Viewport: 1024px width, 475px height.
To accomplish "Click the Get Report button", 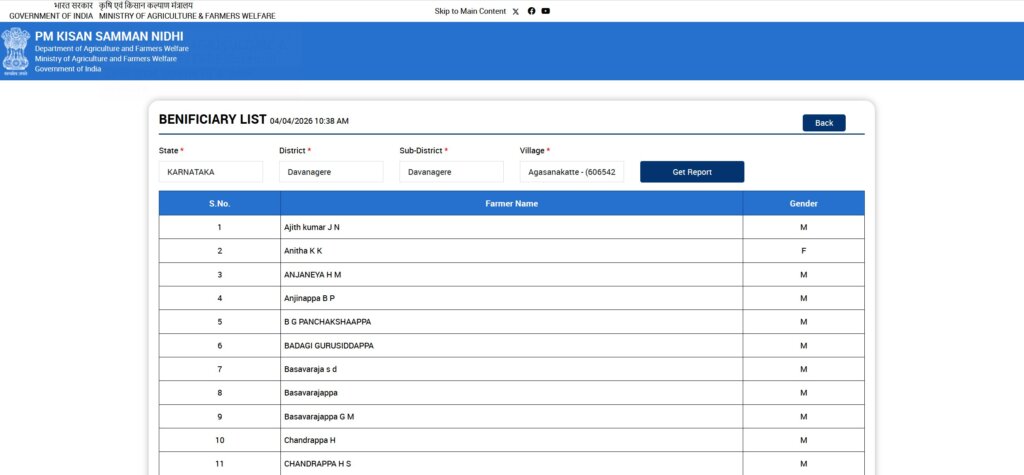I will [x=692, y=172].
